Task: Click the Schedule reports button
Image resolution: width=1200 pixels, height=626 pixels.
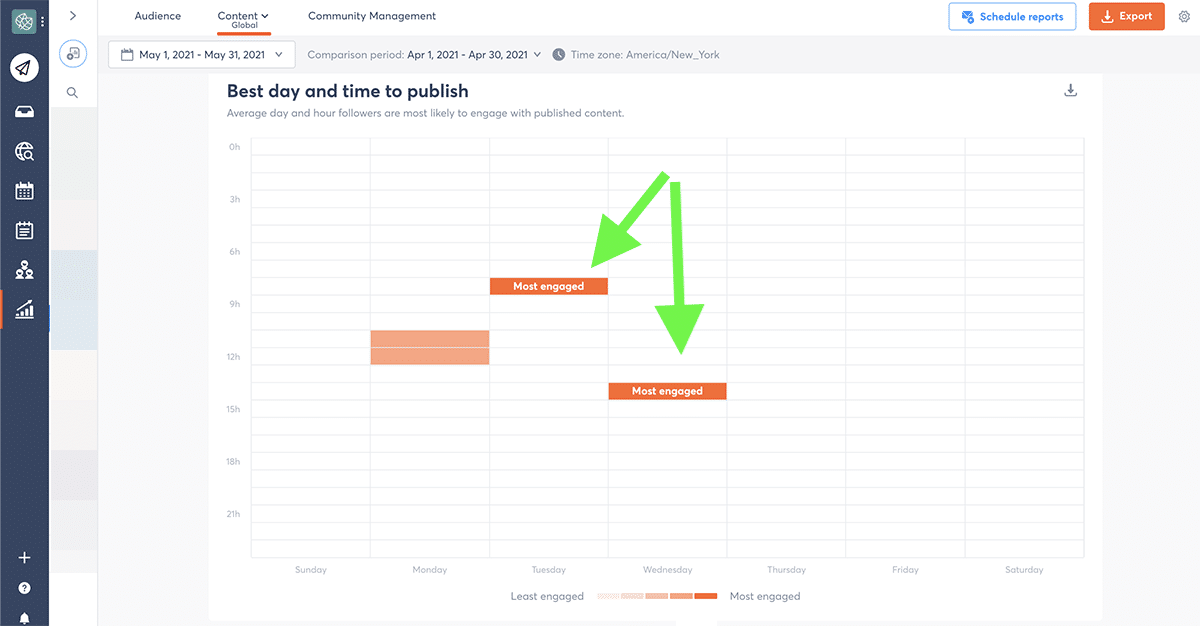Action: point(1012,17)
